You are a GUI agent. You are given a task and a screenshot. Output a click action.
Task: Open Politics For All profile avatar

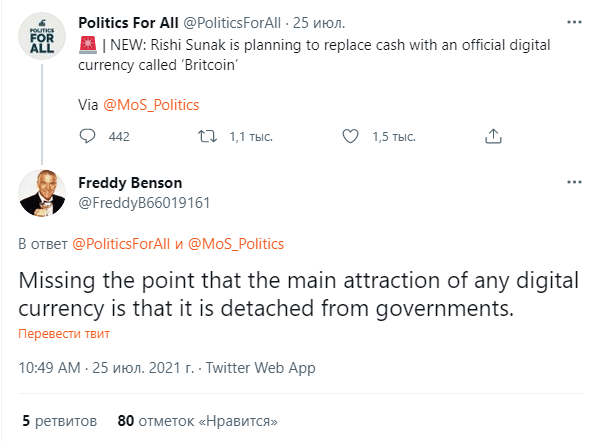(42, 36)
